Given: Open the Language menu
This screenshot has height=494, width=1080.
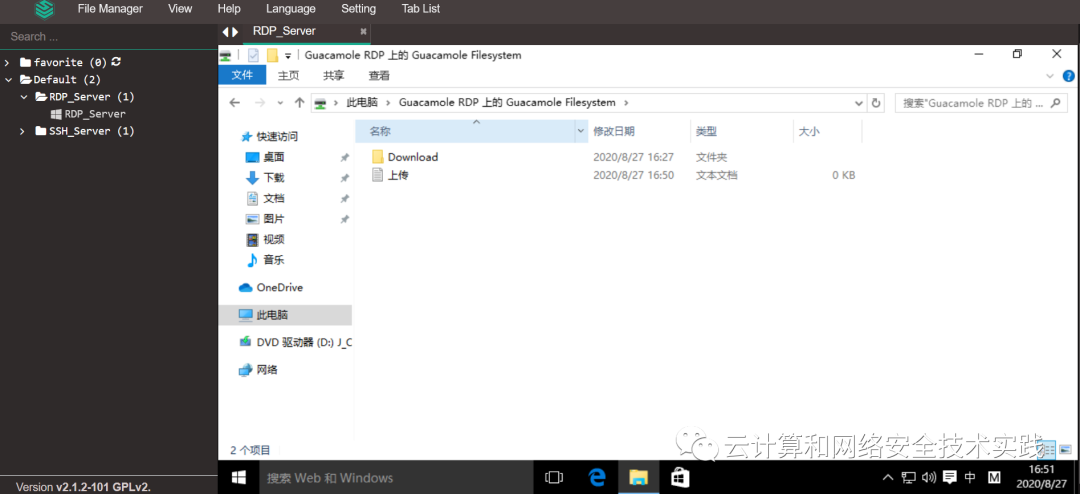Looking at the screenshot, I should [291, 9].
